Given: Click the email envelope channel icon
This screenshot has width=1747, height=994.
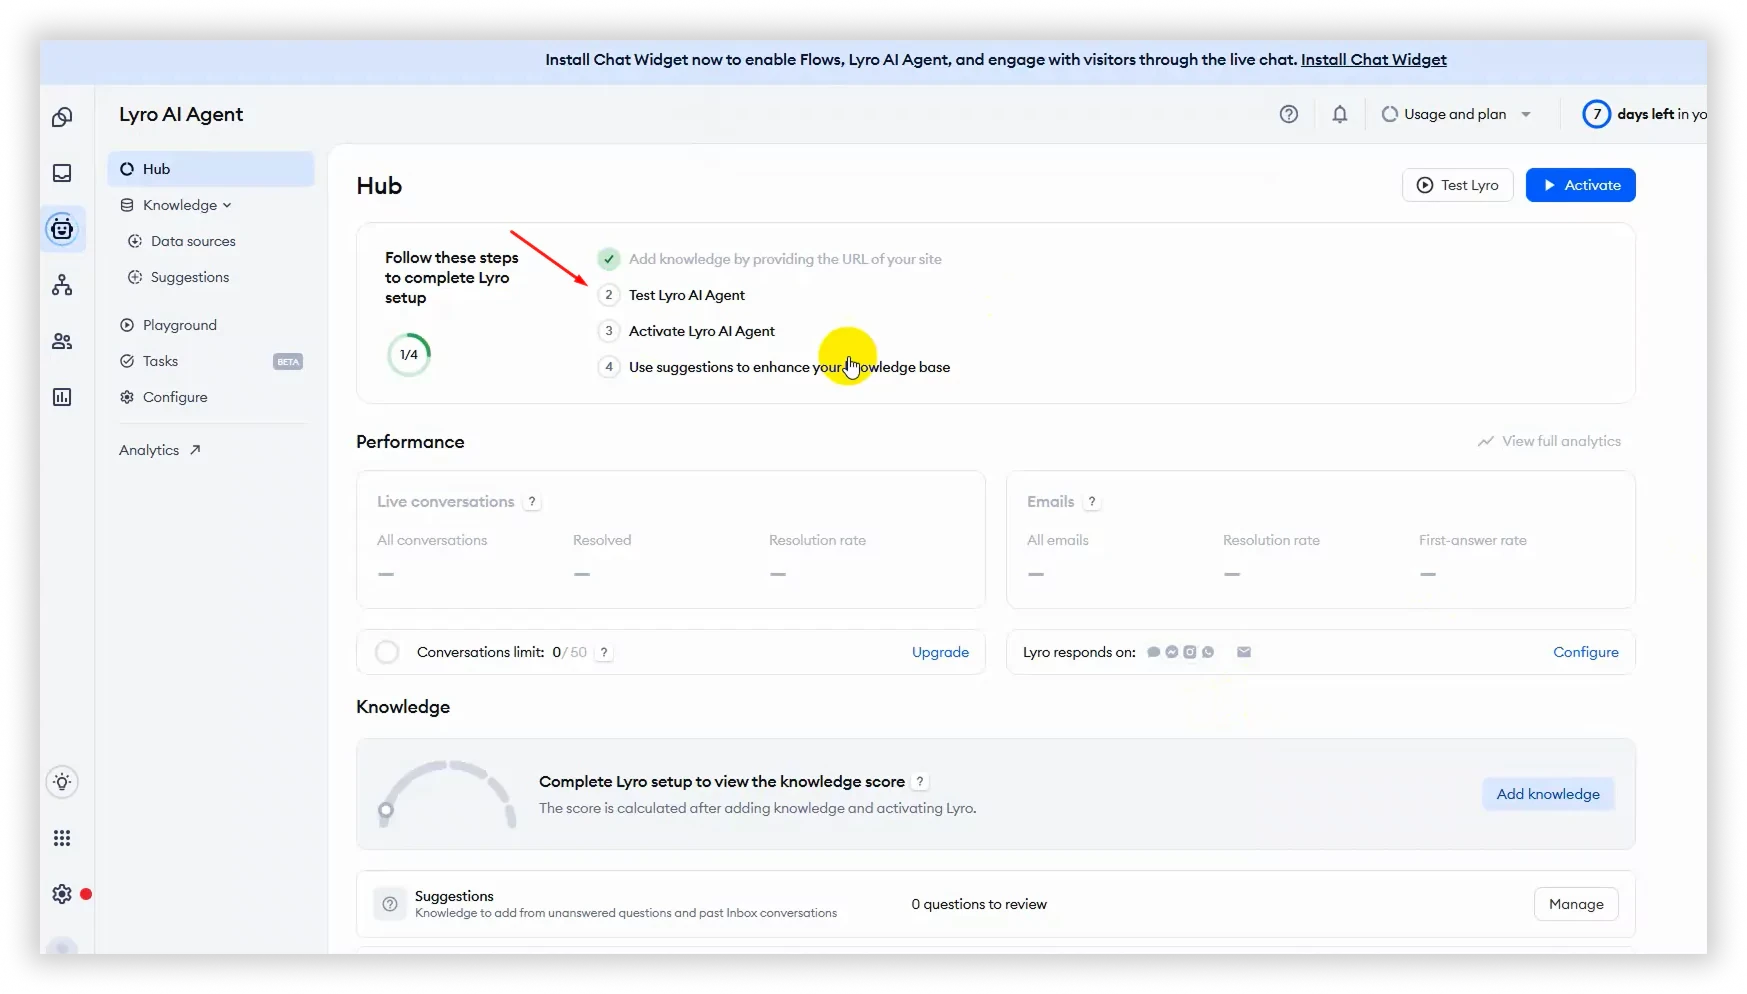Looking at the screenshot, I should pyautogui.click(x=1244, y=652).
